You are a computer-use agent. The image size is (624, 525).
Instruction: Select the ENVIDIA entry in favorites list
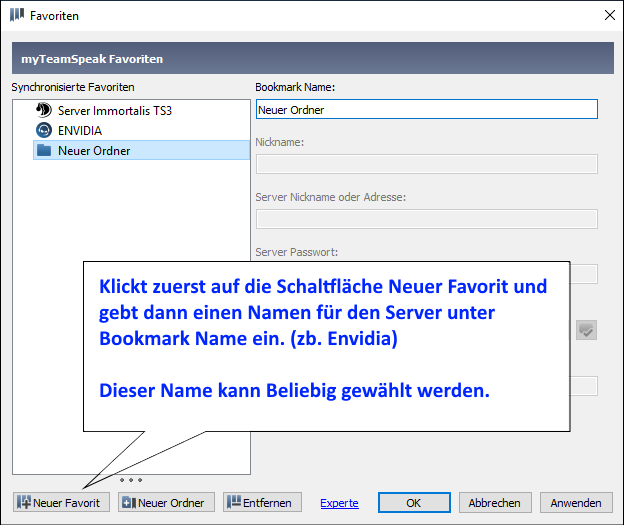[x=80, y=130]
